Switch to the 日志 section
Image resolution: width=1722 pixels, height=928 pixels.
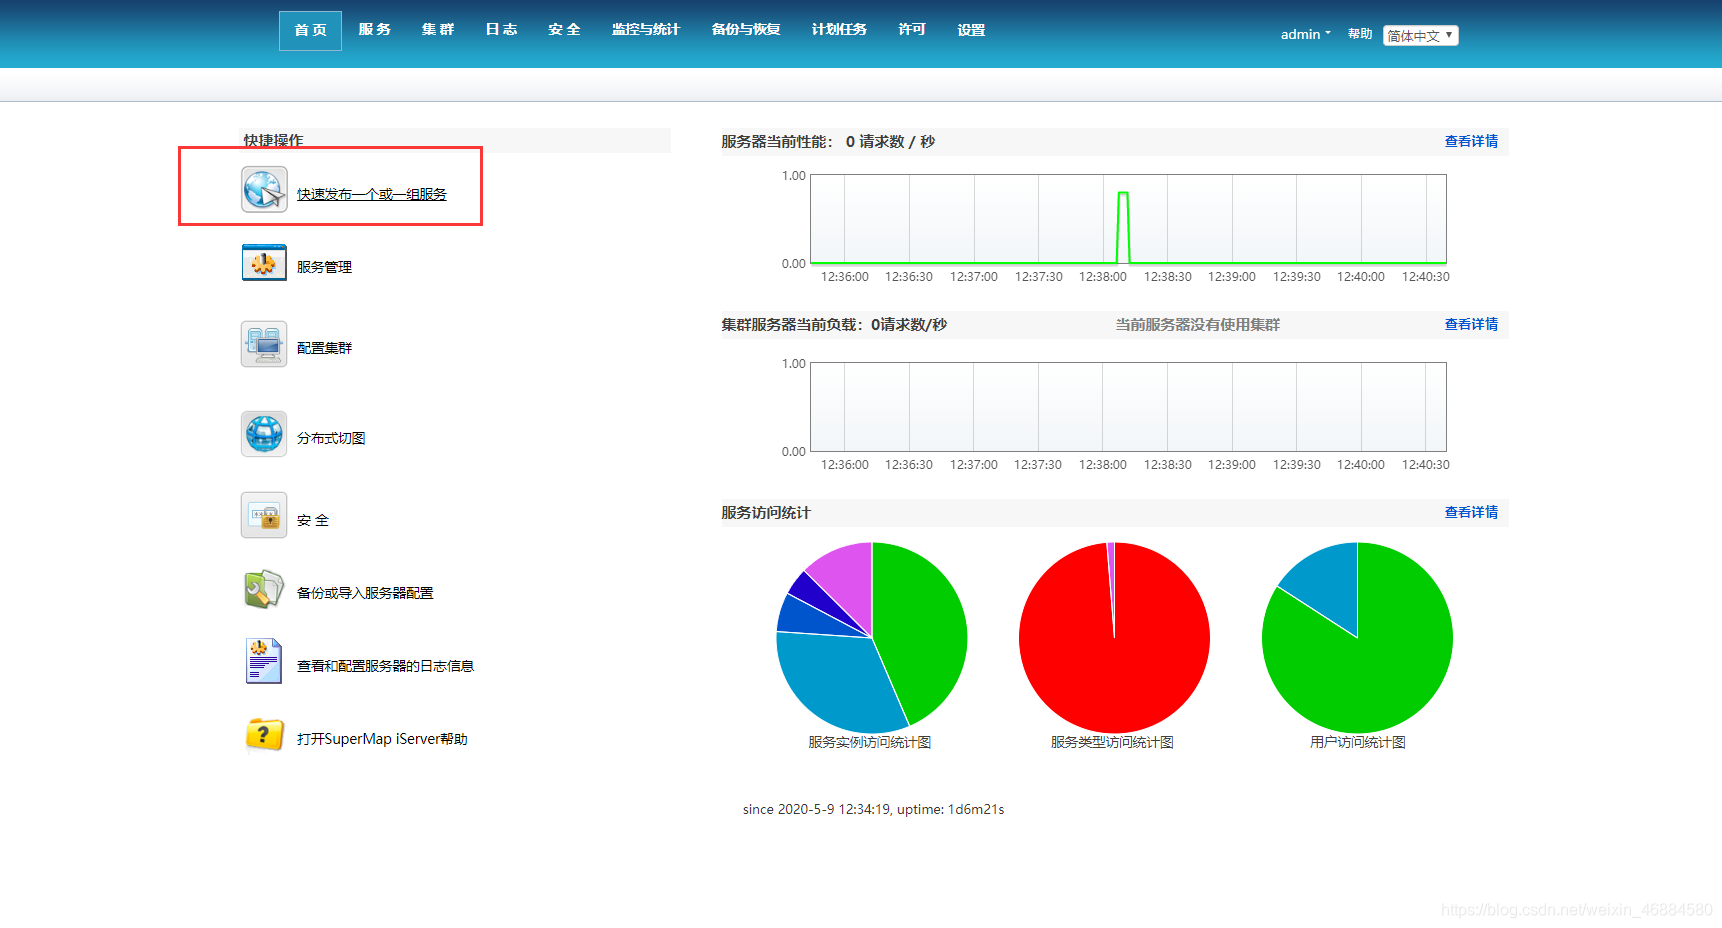(501, 29)
